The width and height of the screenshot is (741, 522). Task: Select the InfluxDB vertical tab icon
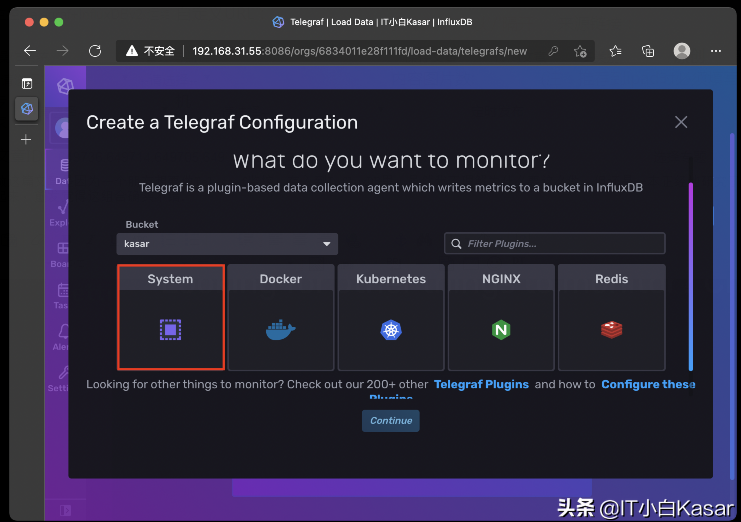[x=27, y=109]
